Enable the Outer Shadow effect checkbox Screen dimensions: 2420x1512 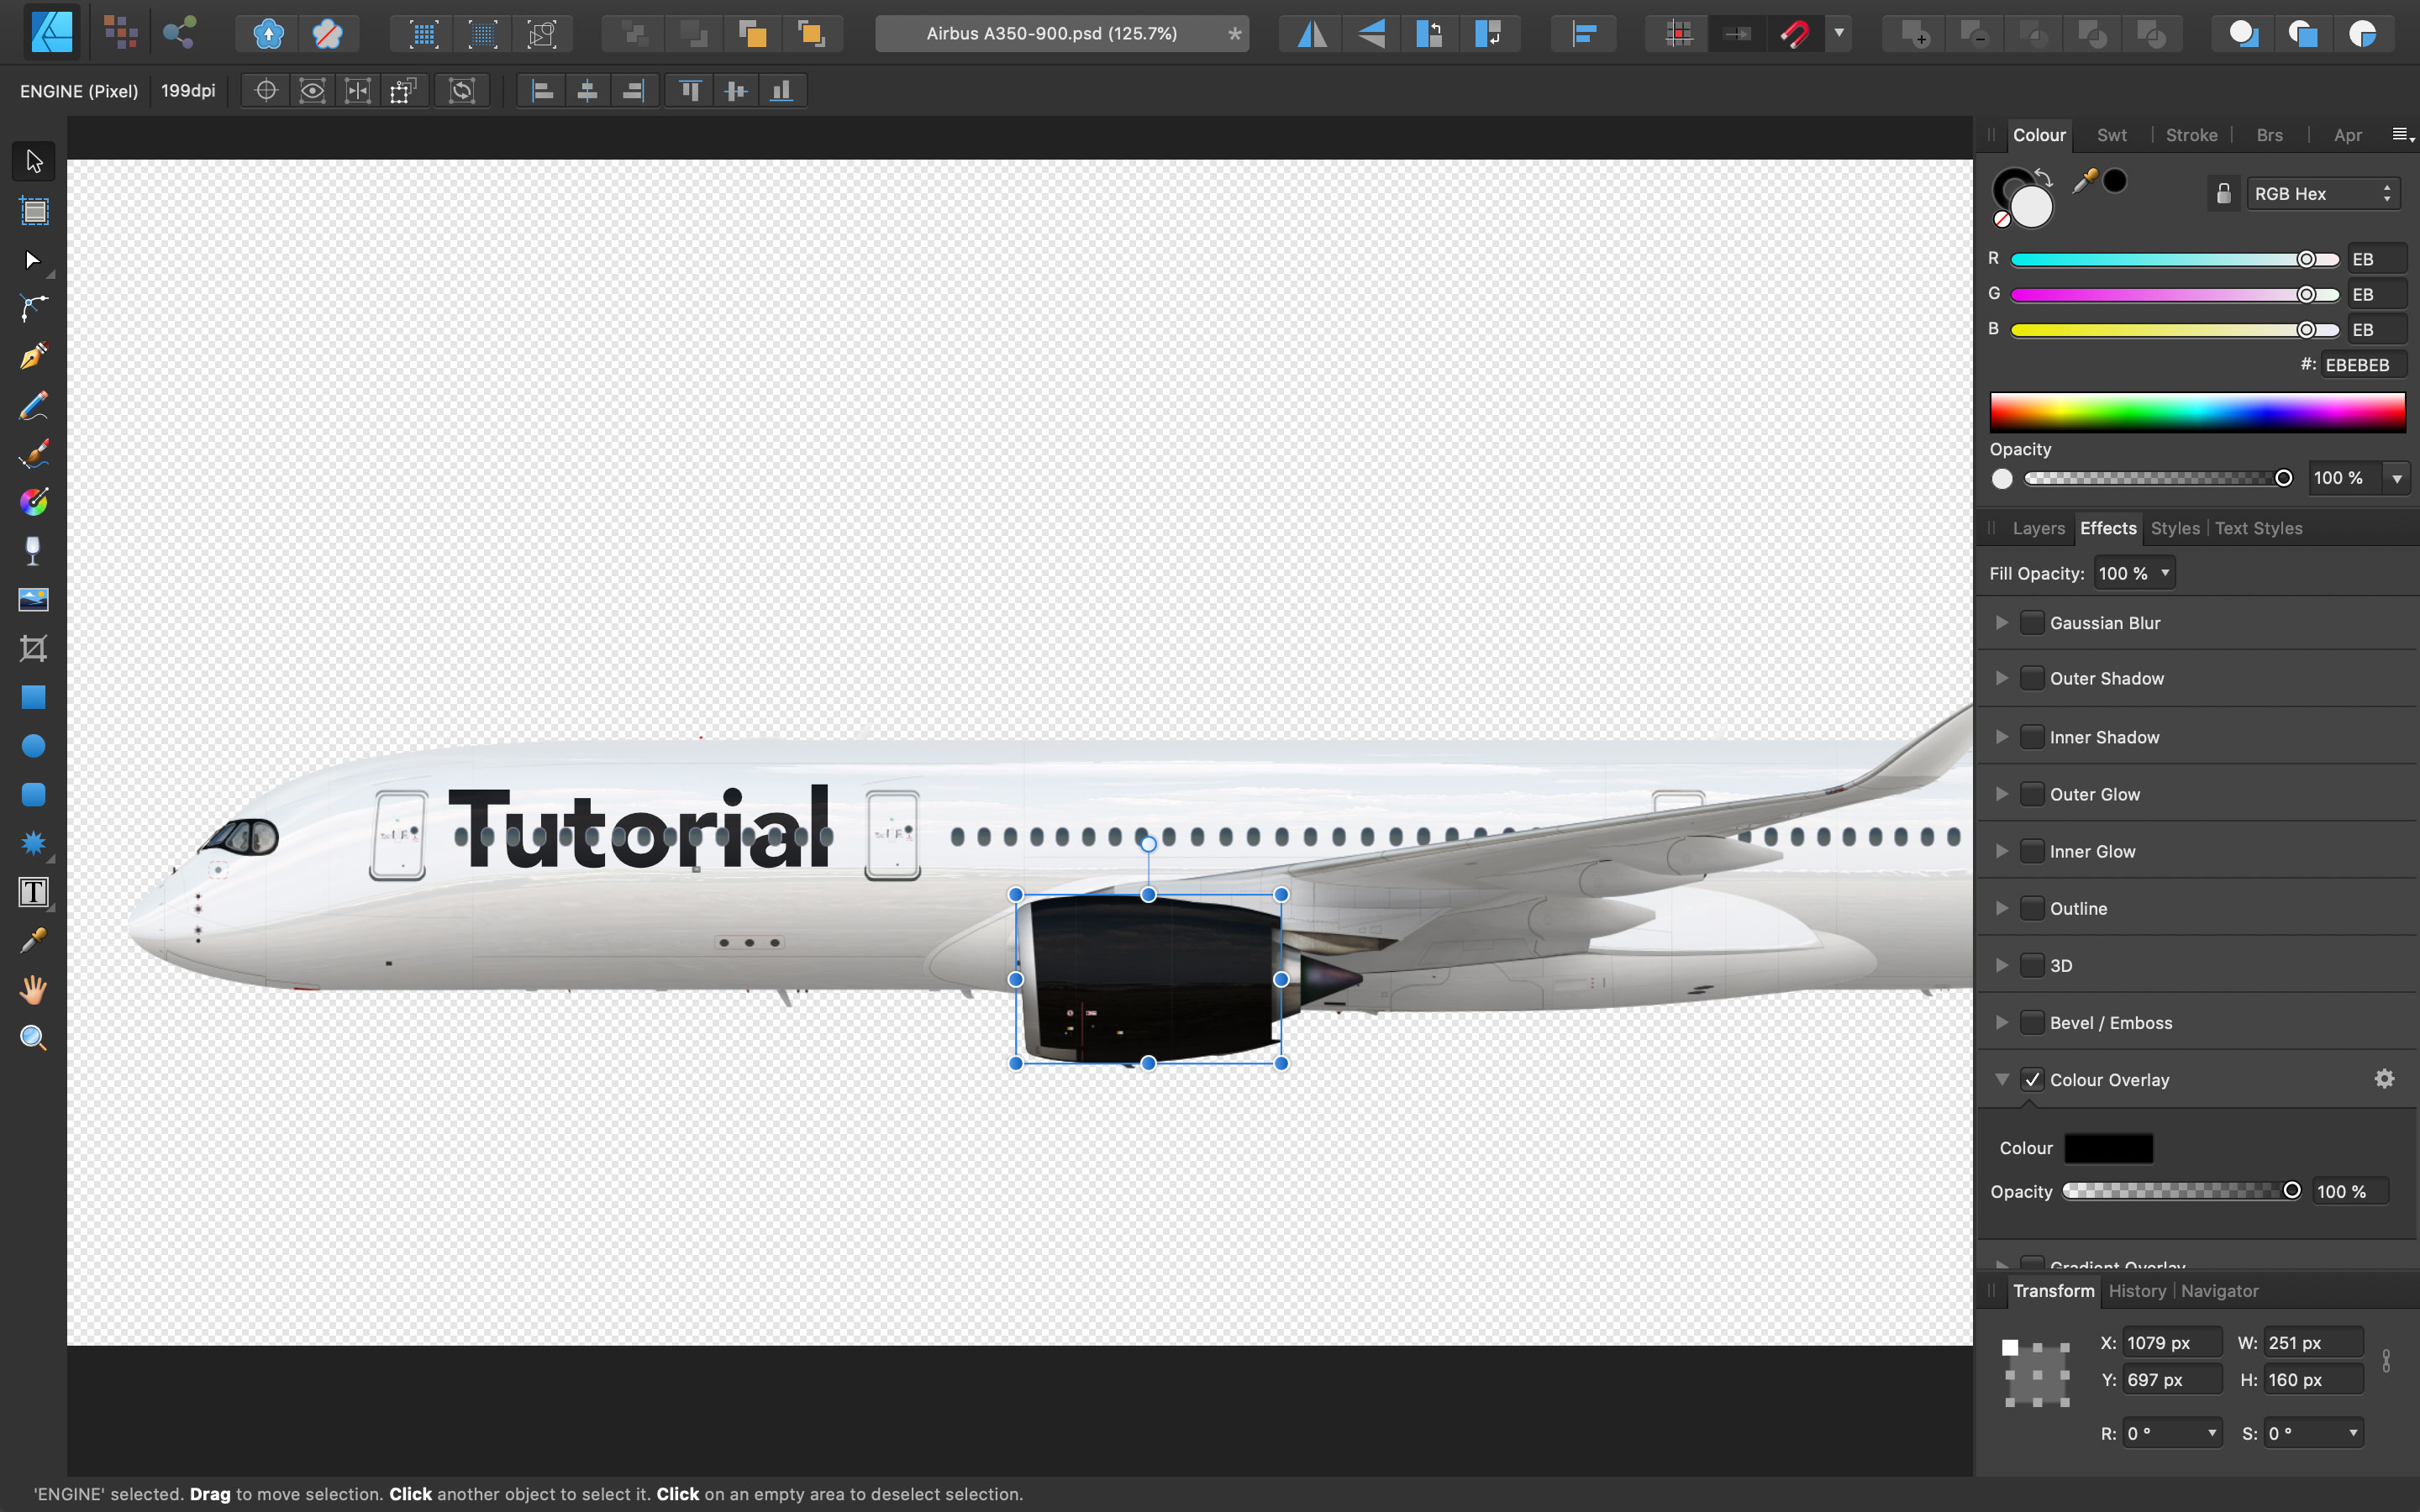click(2031, 678)
